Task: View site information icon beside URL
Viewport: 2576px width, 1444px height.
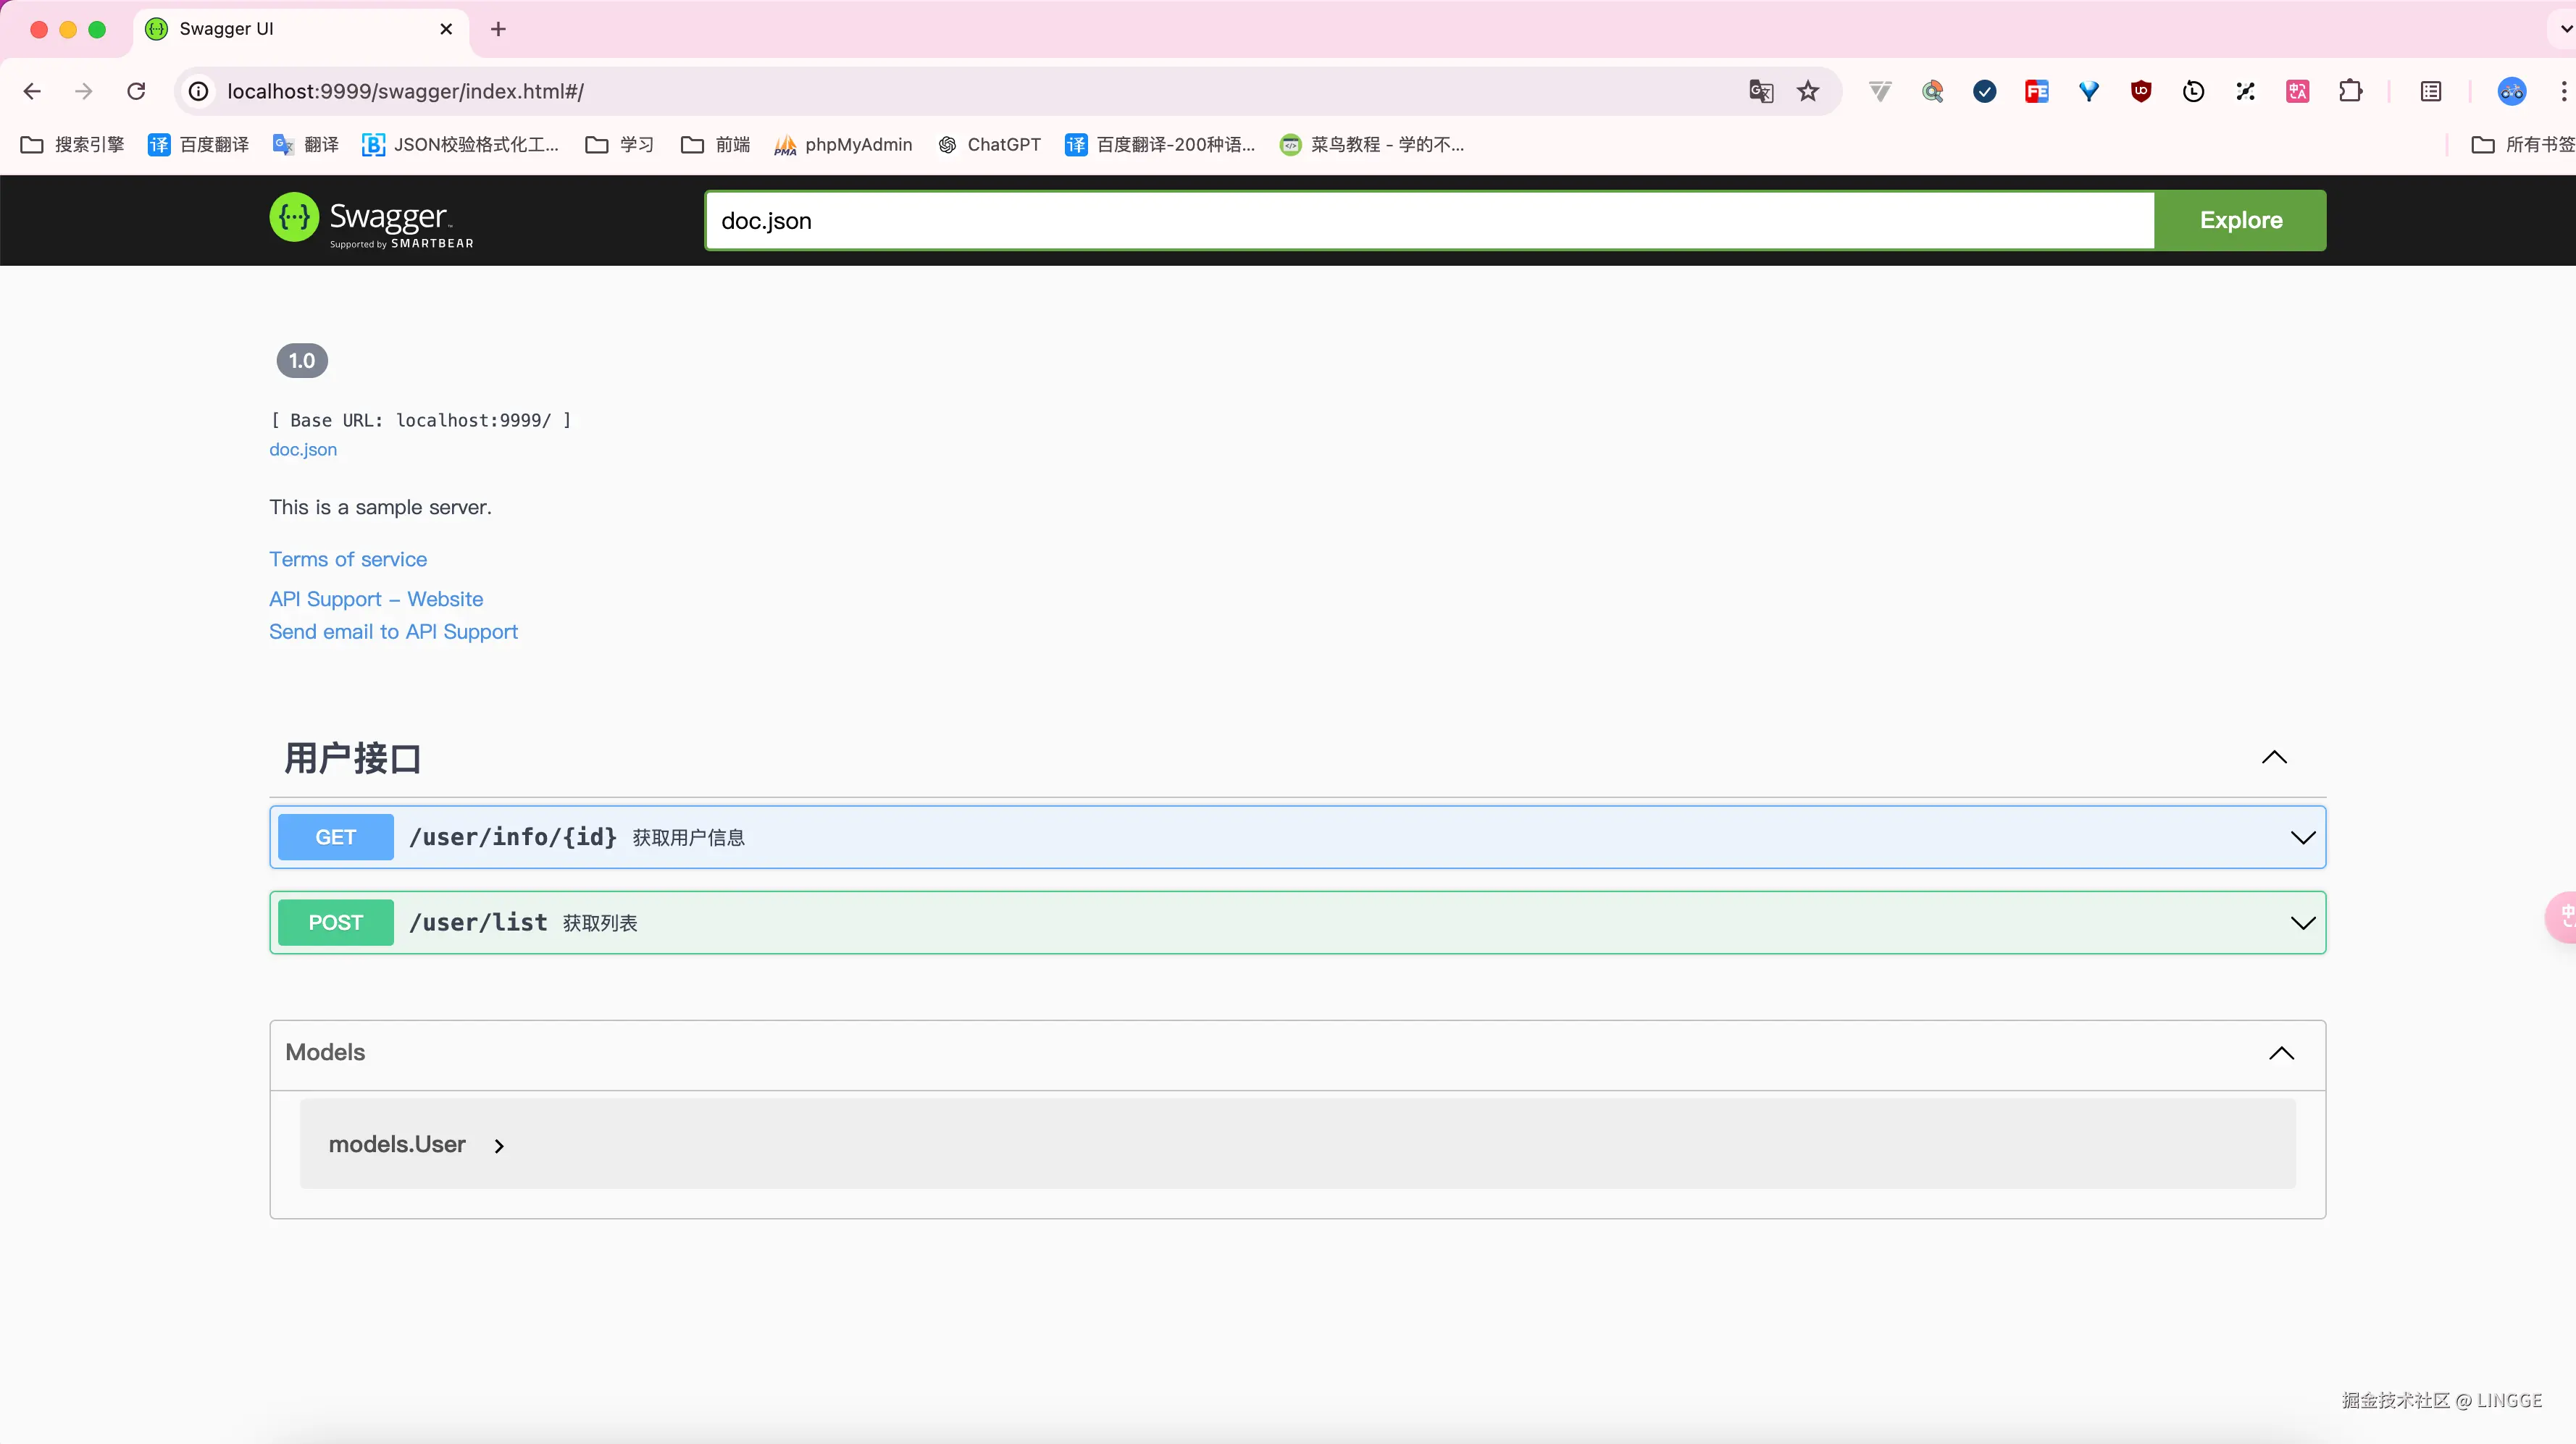Action: [x=199, y=91]
